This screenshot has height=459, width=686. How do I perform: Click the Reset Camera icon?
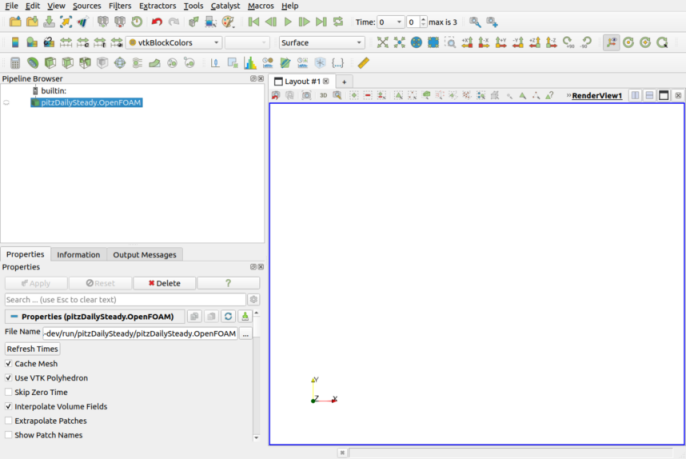[x=382, y=42]
